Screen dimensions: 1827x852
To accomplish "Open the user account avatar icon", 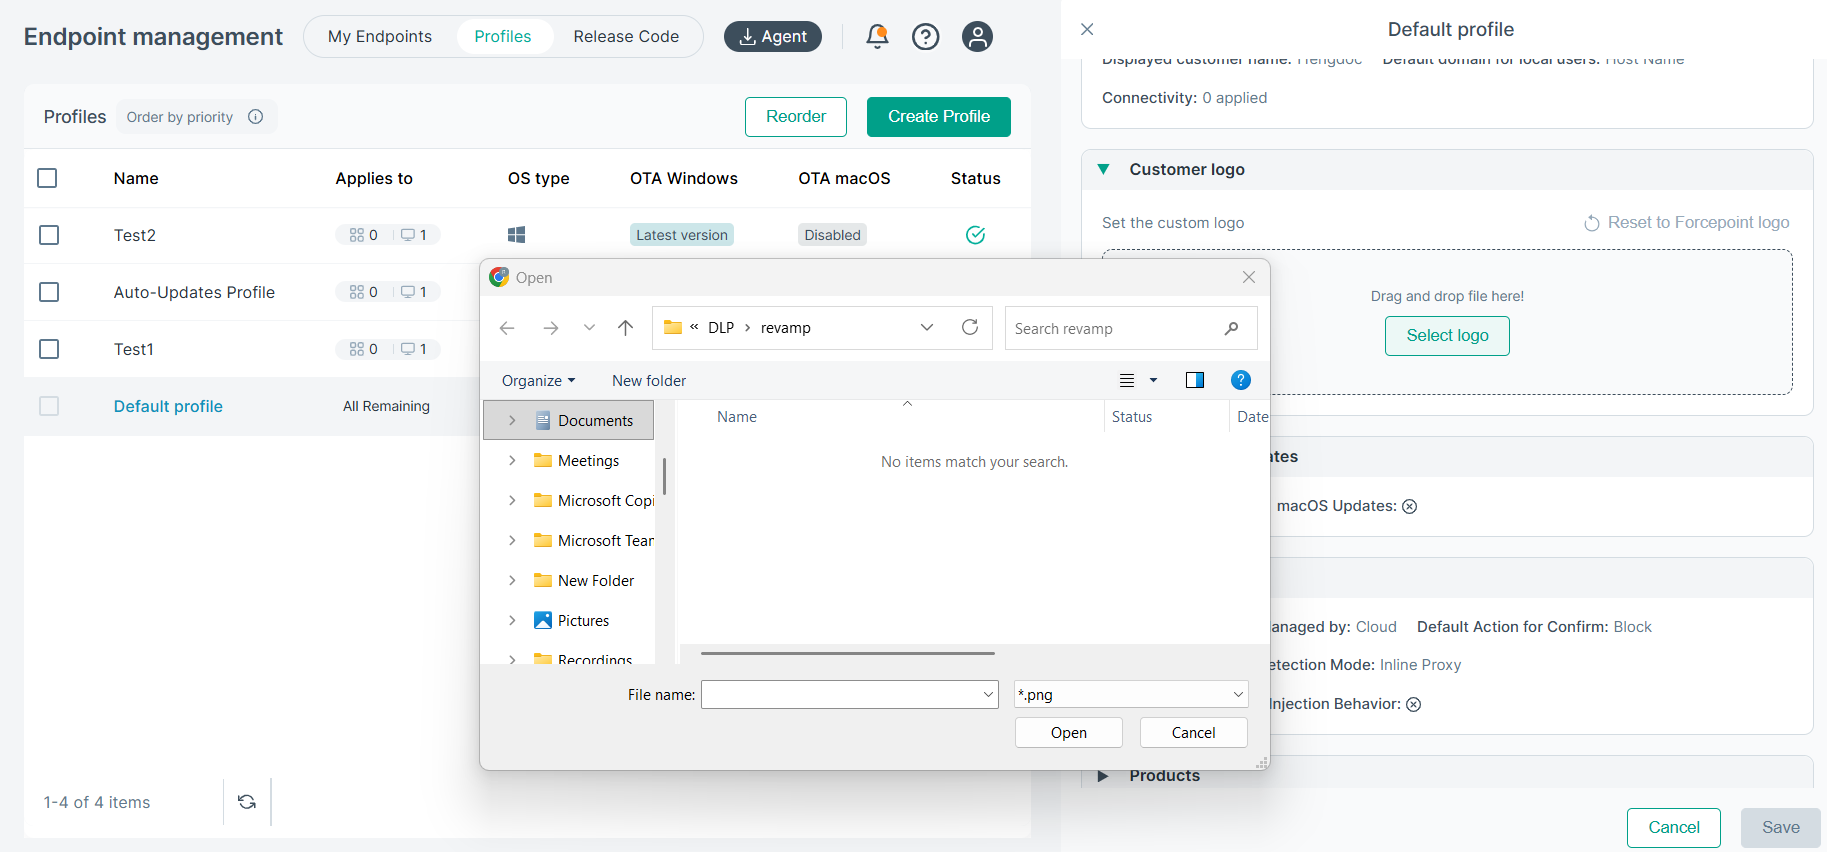I will [x=976, y=37].
